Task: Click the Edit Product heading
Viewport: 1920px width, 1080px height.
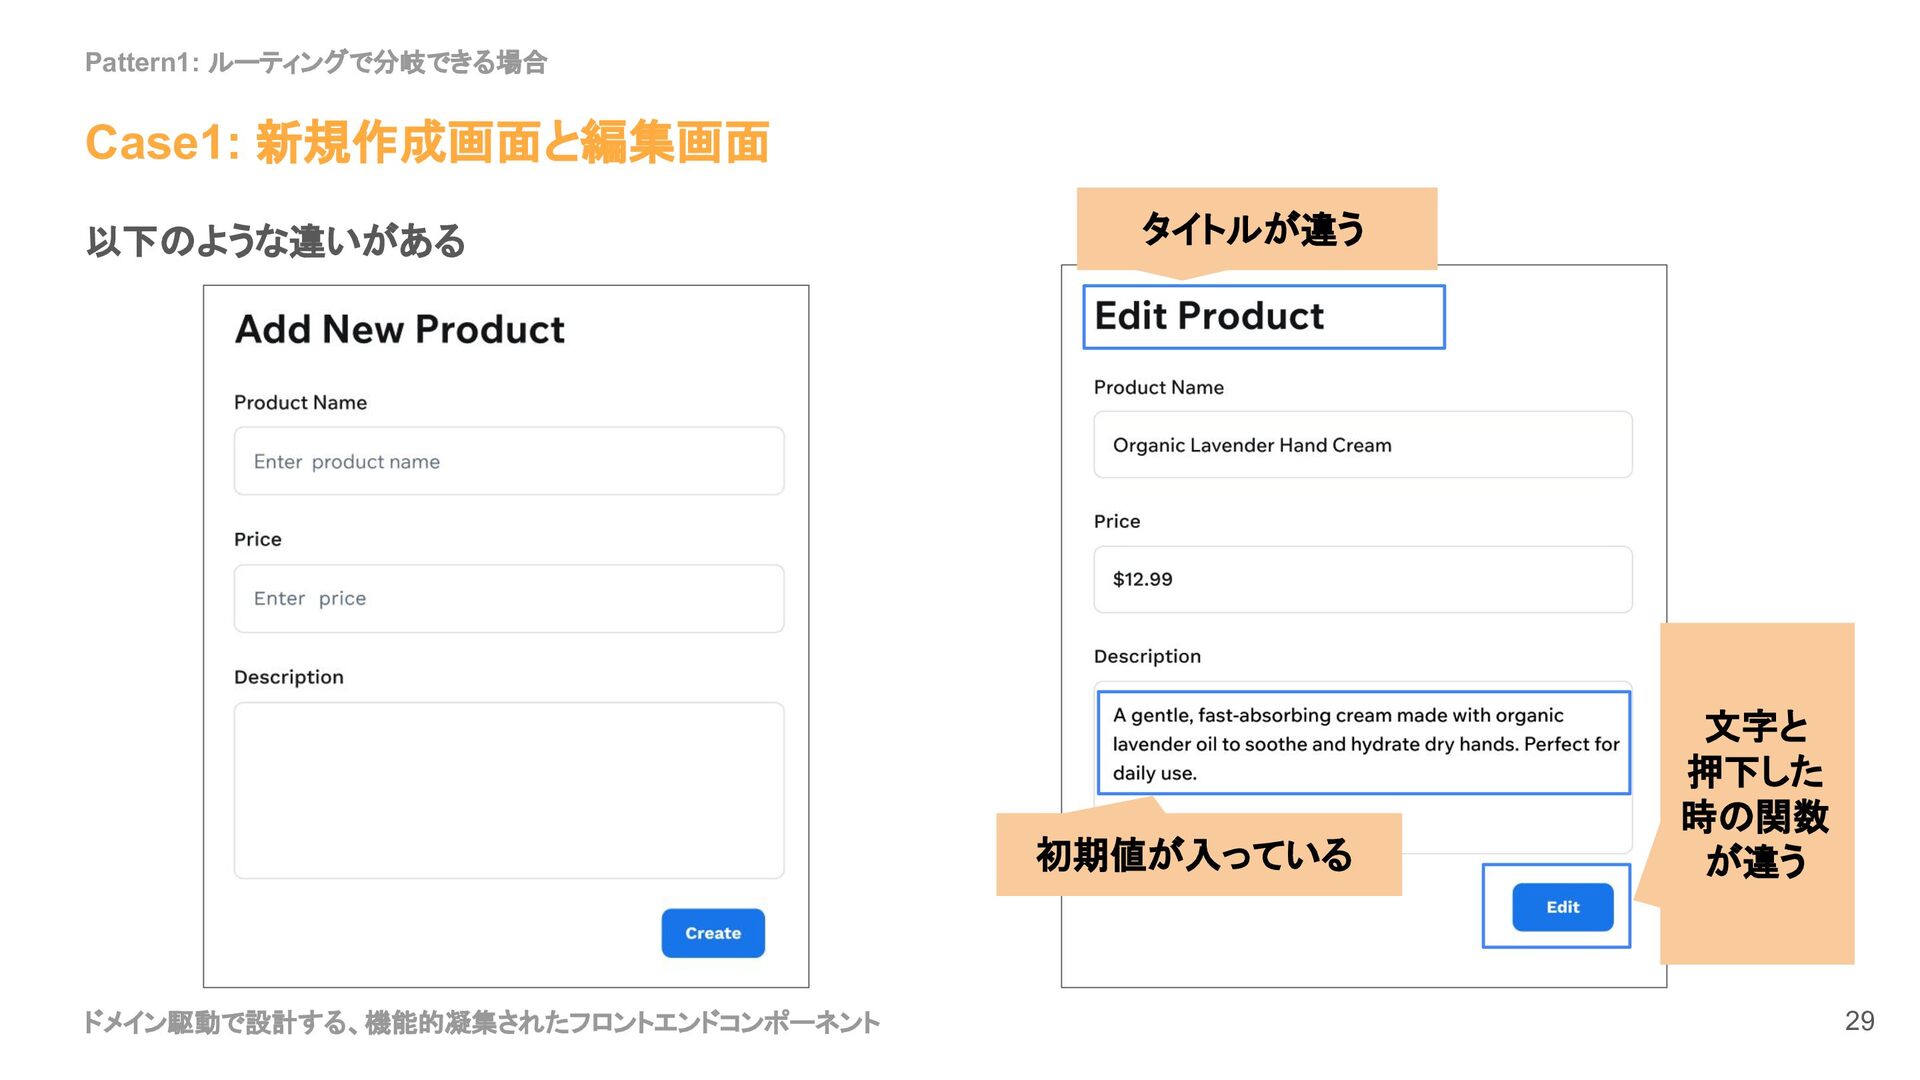Action: tap(1209, 316)
